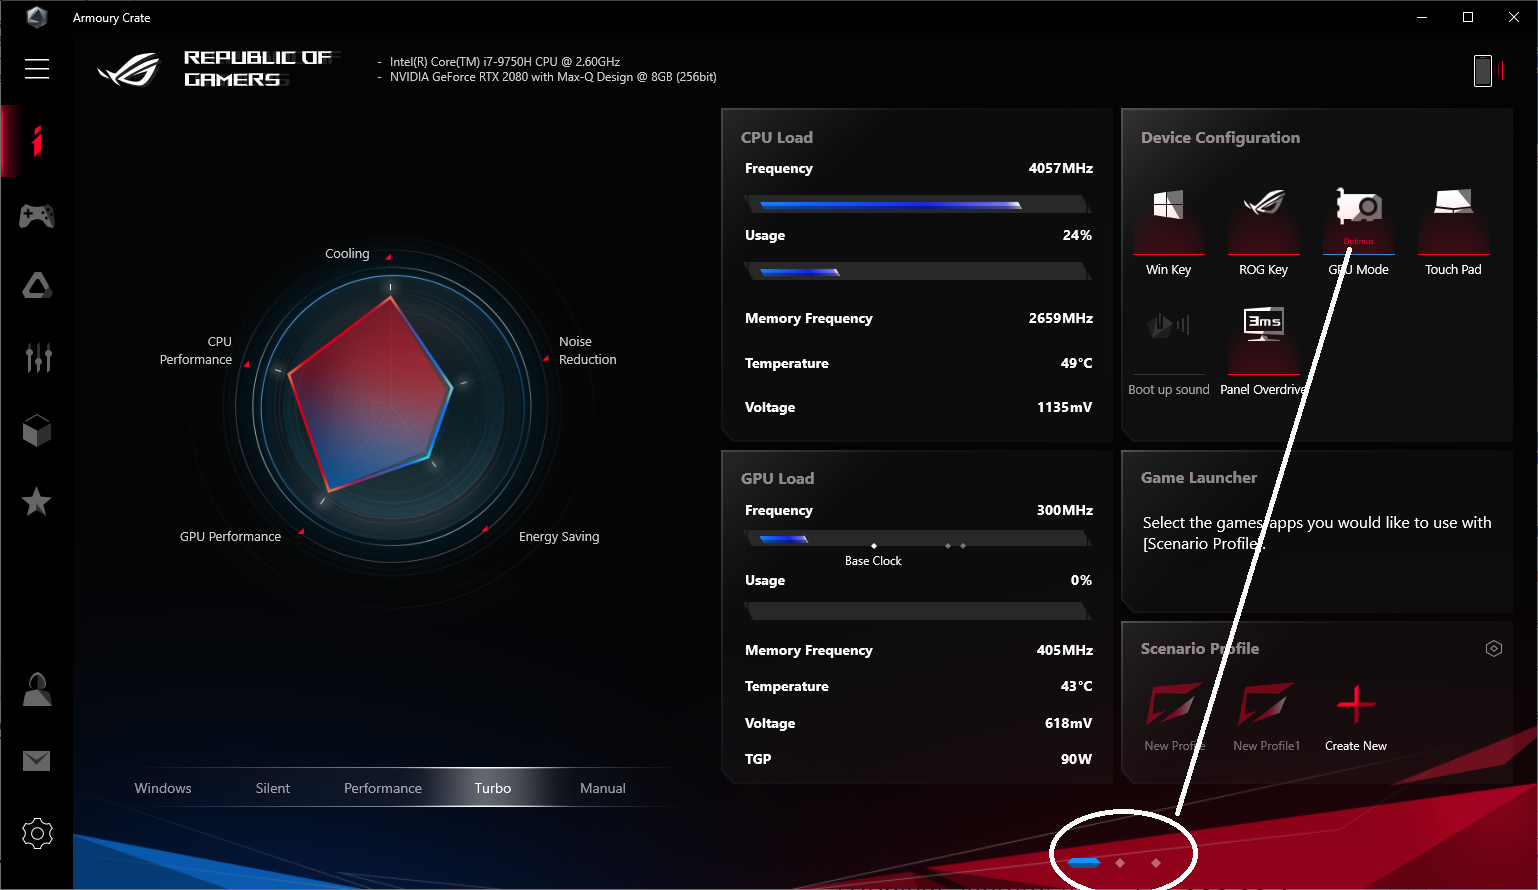Viewport: 1538px width, 890px height.
Task: Click the Noise Reduction radar label
Action: coord(587,351)
